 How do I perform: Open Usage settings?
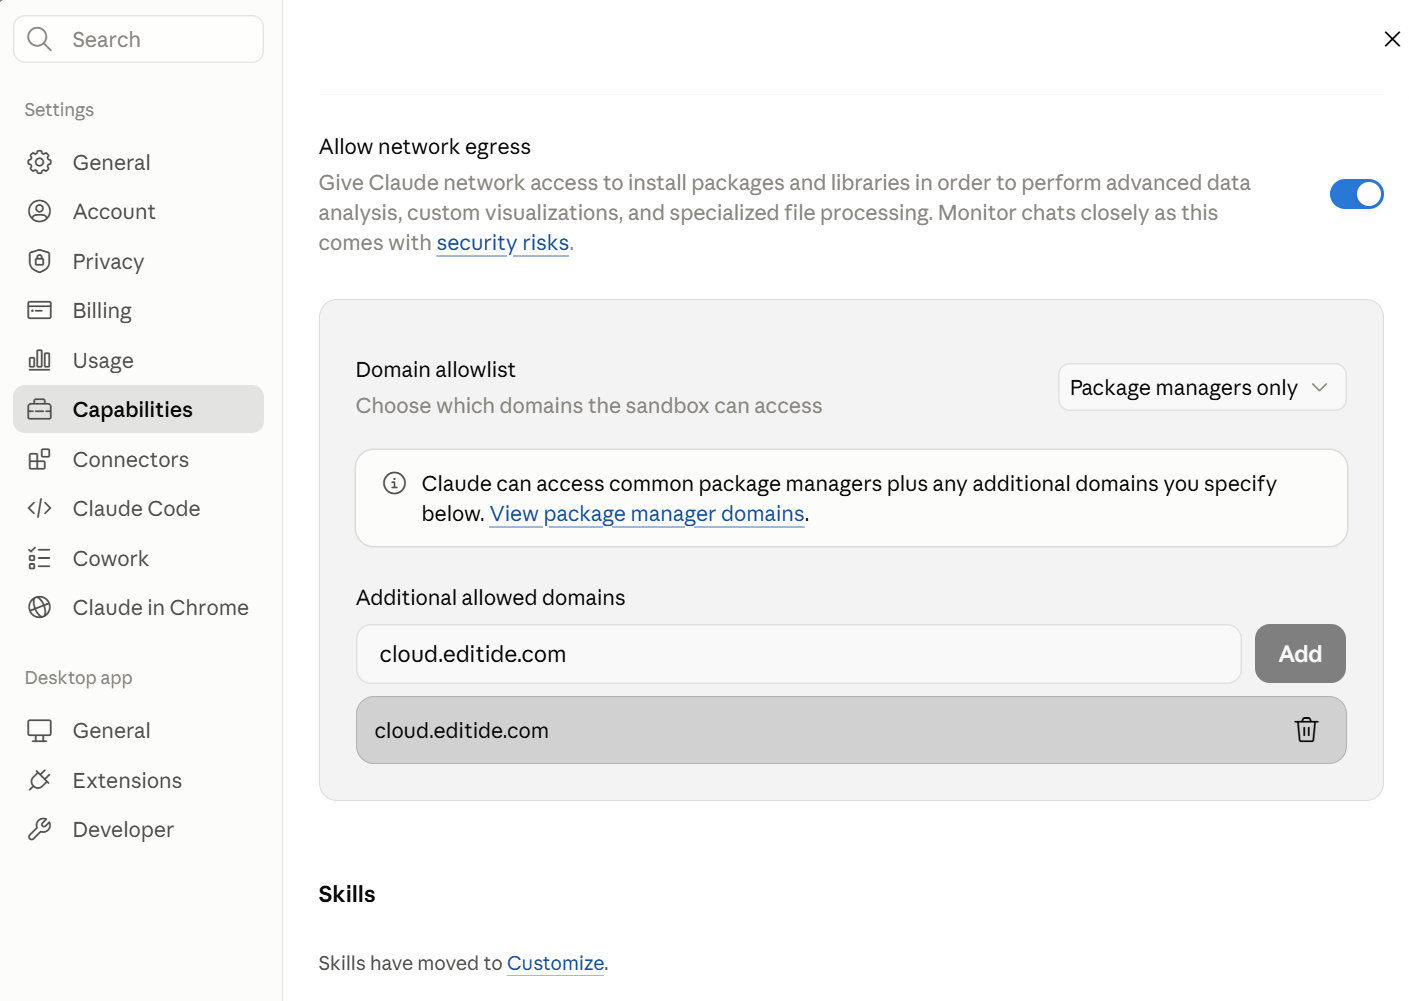pyautogui.click(x=138, y=360)
